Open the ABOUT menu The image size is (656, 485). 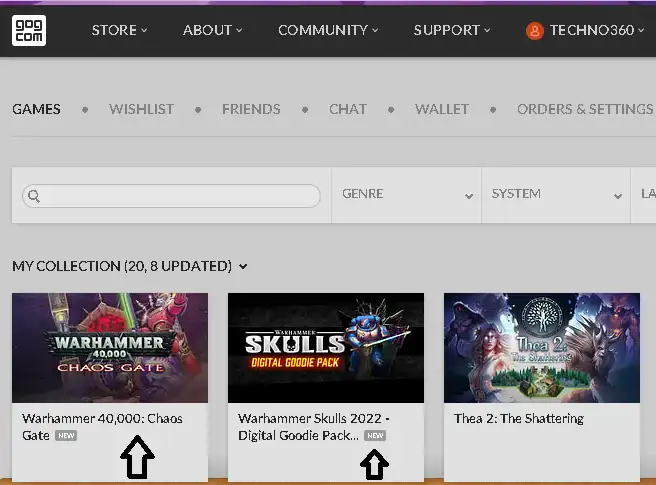(x=213, y=30)
